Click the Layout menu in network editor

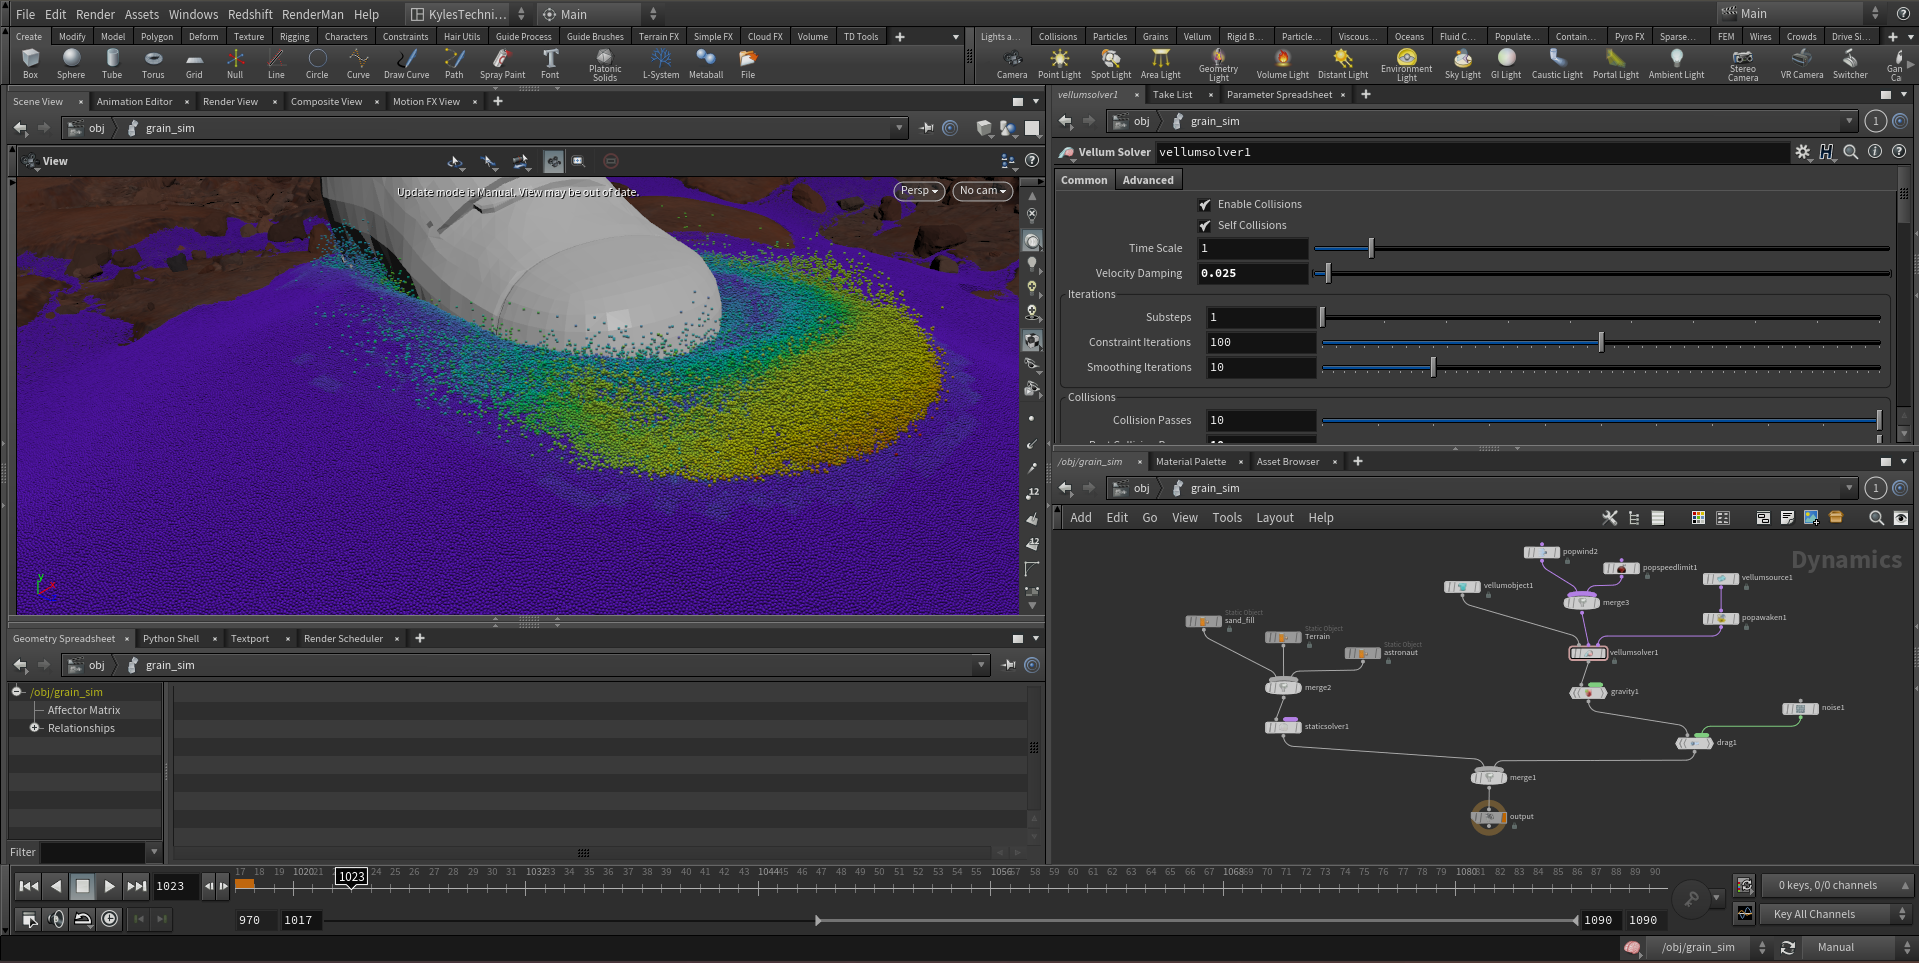1274,518
